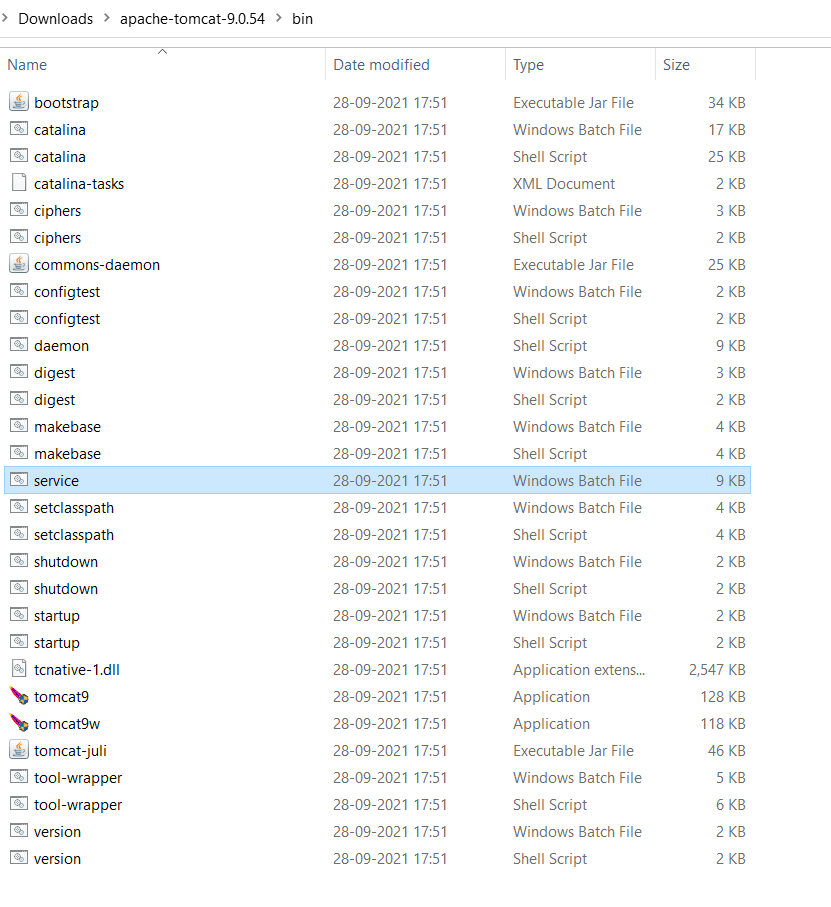This screenshot has height=907, width=831.
Task: Sort files by the Name column header
Action: click(x=162, y=65)
